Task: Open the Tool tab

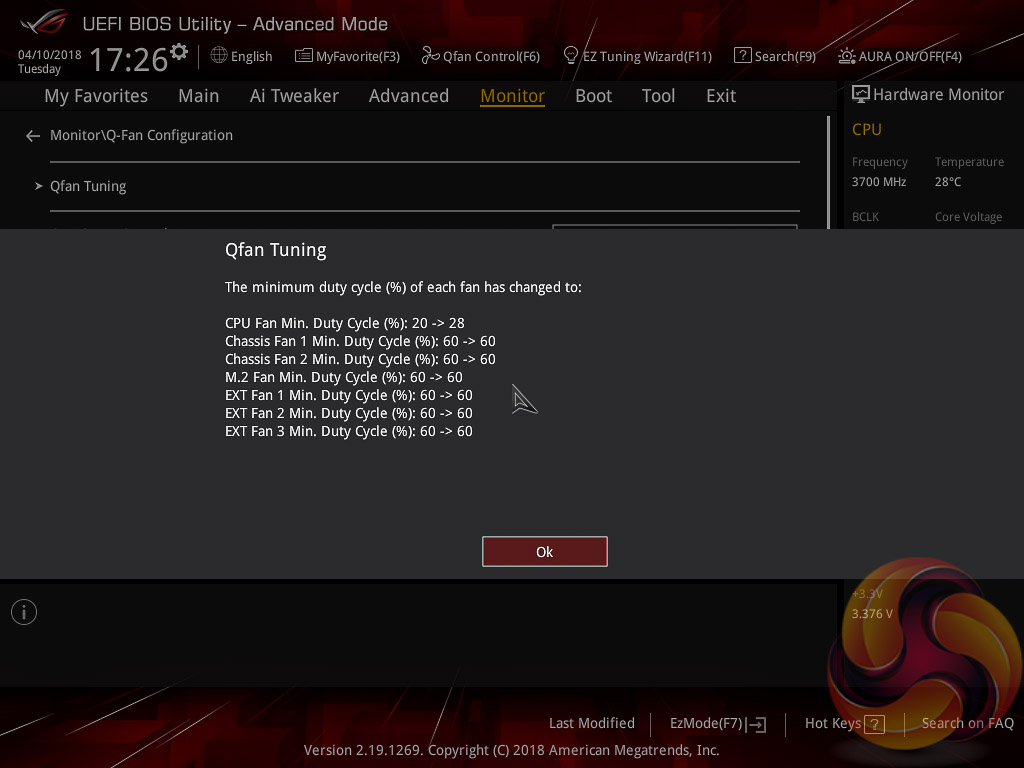Action: (658, 96)
